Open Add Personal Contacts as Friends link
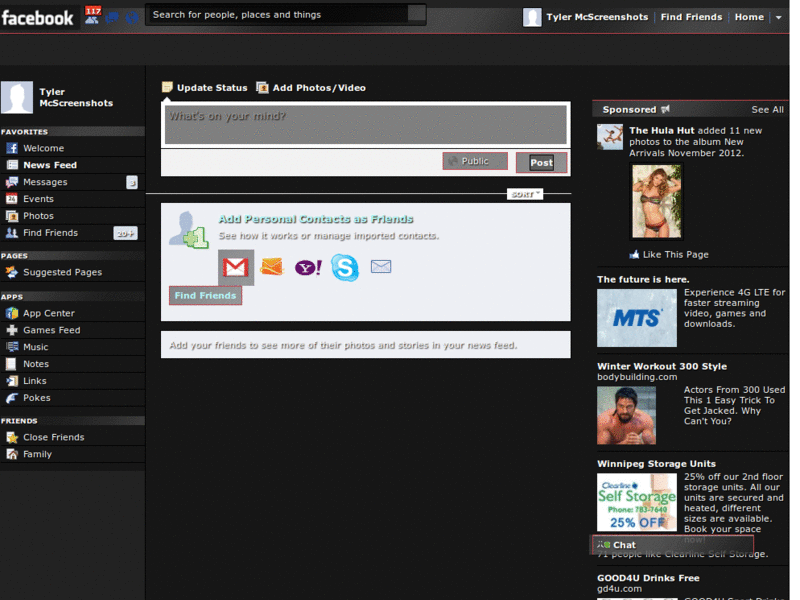This screenshot has height=600, width=800. tap(316, 219)
